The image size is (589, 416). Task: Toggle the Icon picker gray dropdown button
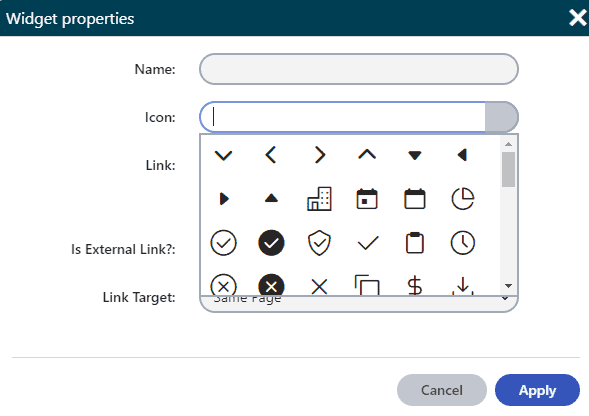pos(502,117)
